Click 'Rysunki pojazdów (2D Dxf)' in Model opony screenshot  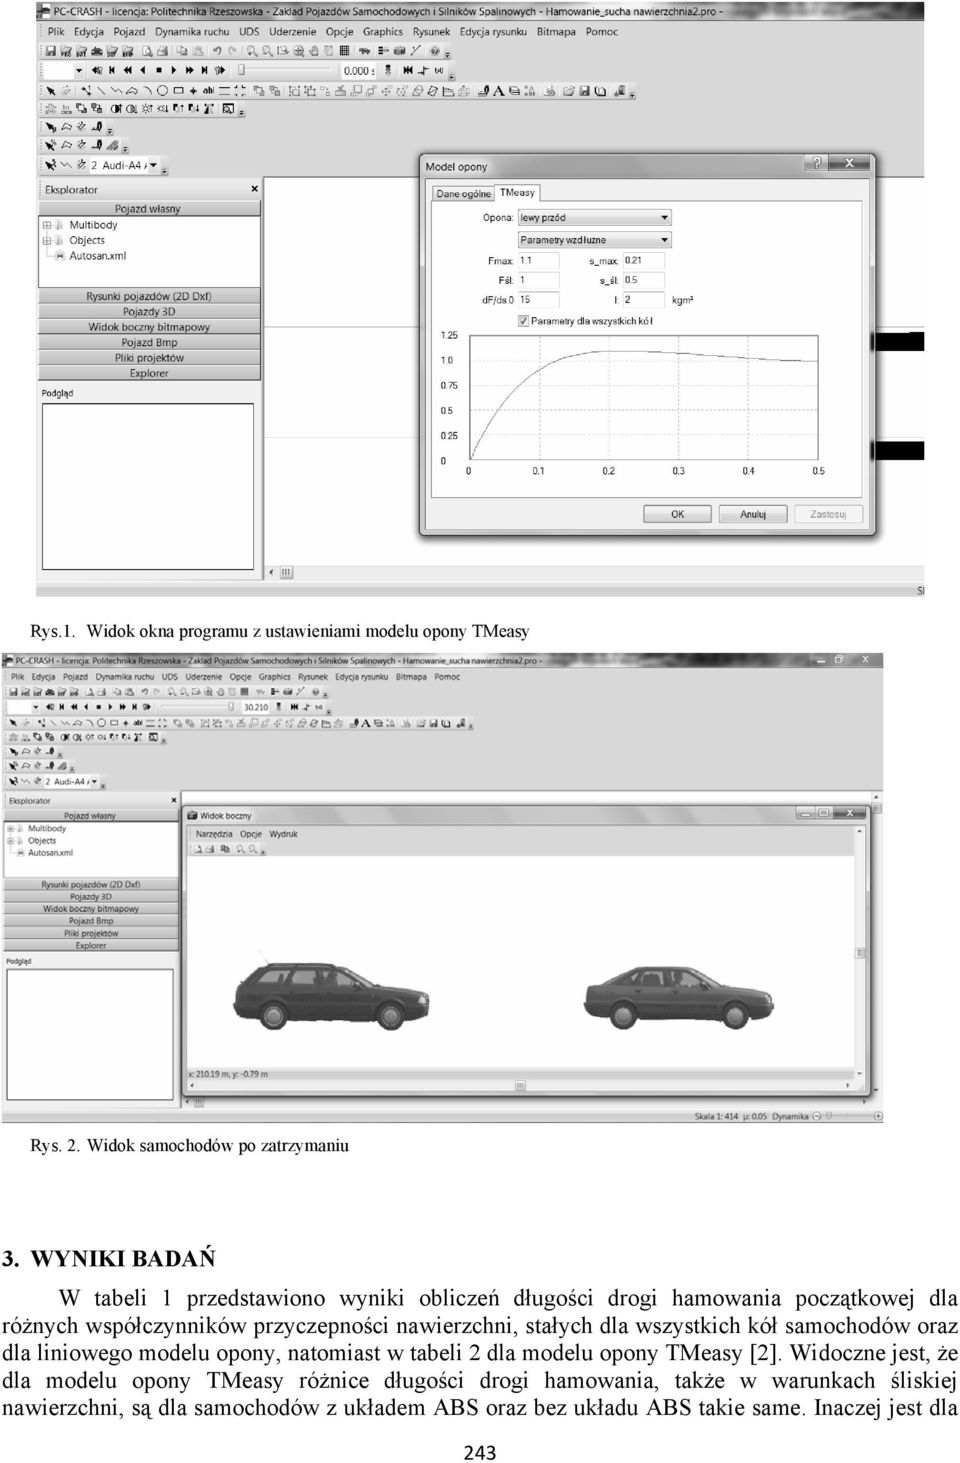[x=149, y=296]
